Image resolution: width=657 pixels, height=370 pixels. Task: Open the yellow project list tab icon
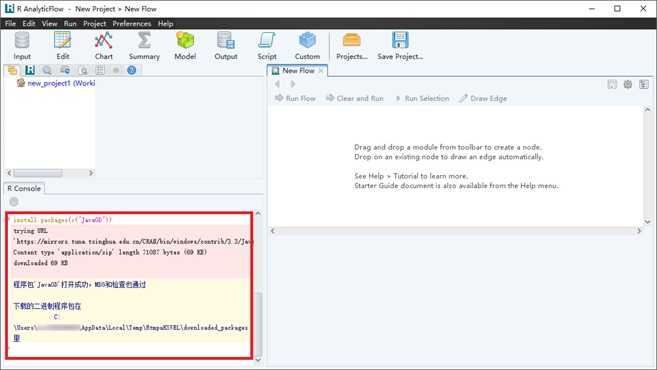point(13,70)
